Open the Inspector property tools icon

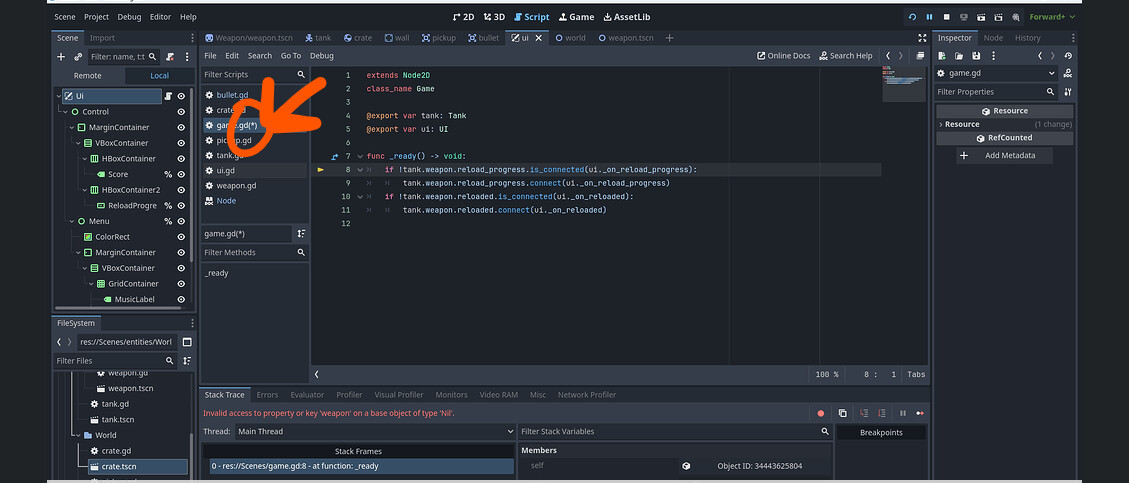tap(1068, 92)
